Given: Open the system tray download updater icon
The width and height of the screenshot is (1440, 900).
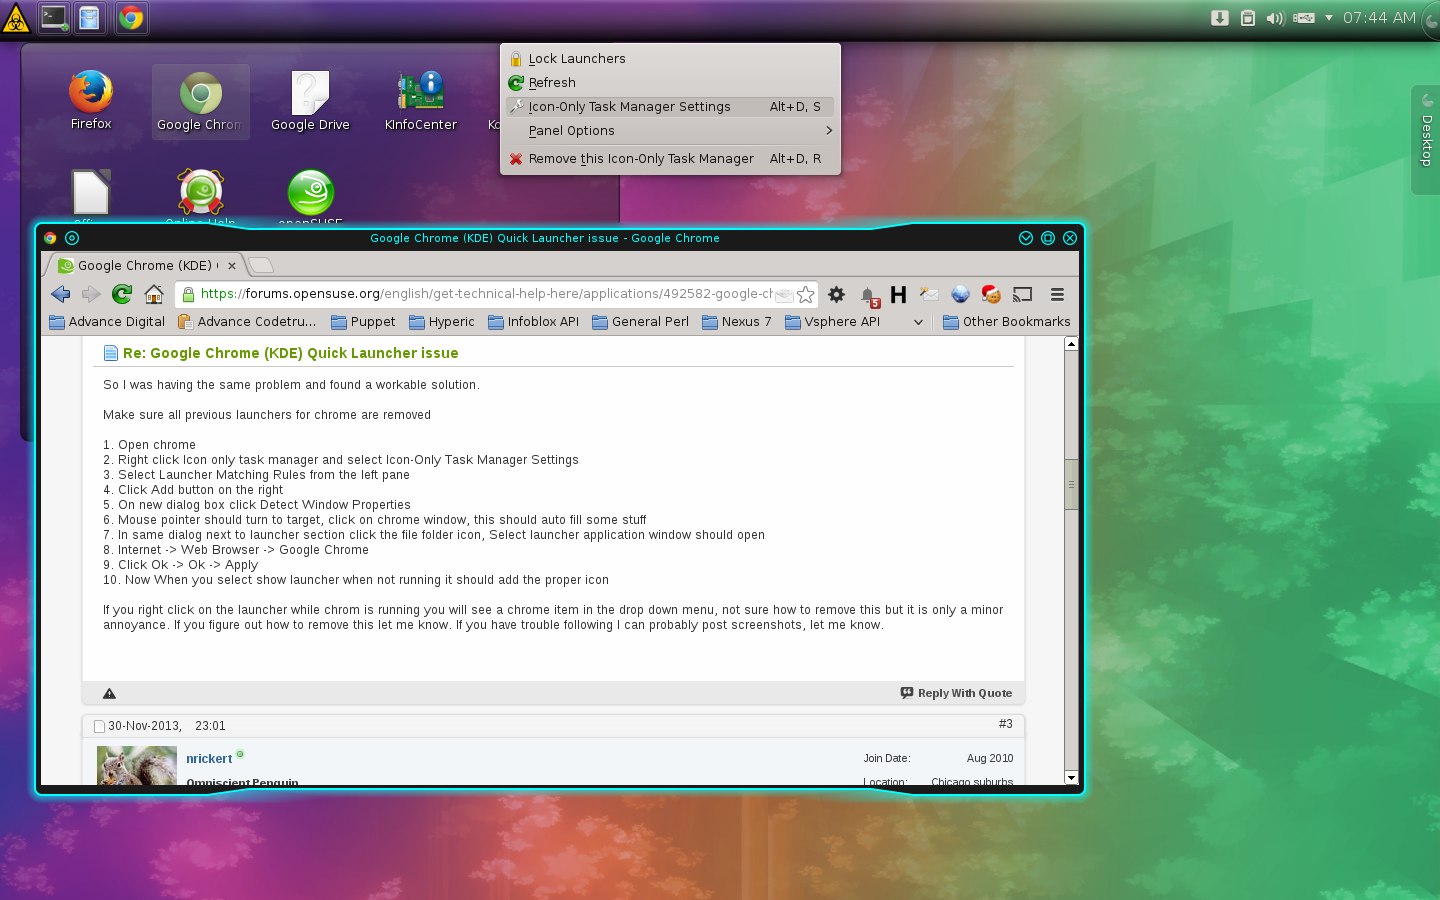Looking at the screenshot, I should point(1220,18).
